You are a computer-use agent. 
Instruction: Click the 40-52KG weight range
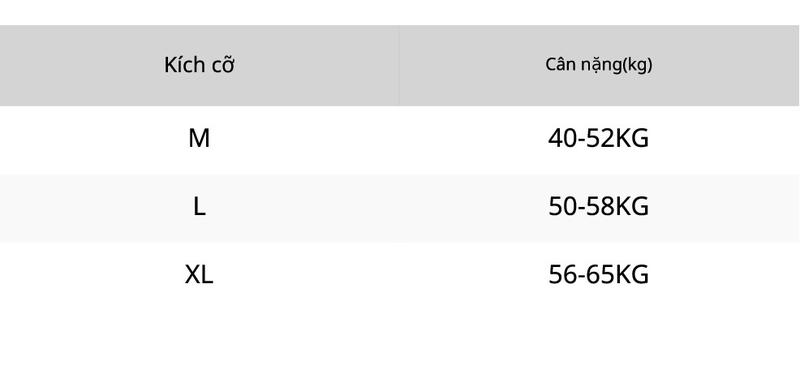pyautogui.click(x=598, y=138)
